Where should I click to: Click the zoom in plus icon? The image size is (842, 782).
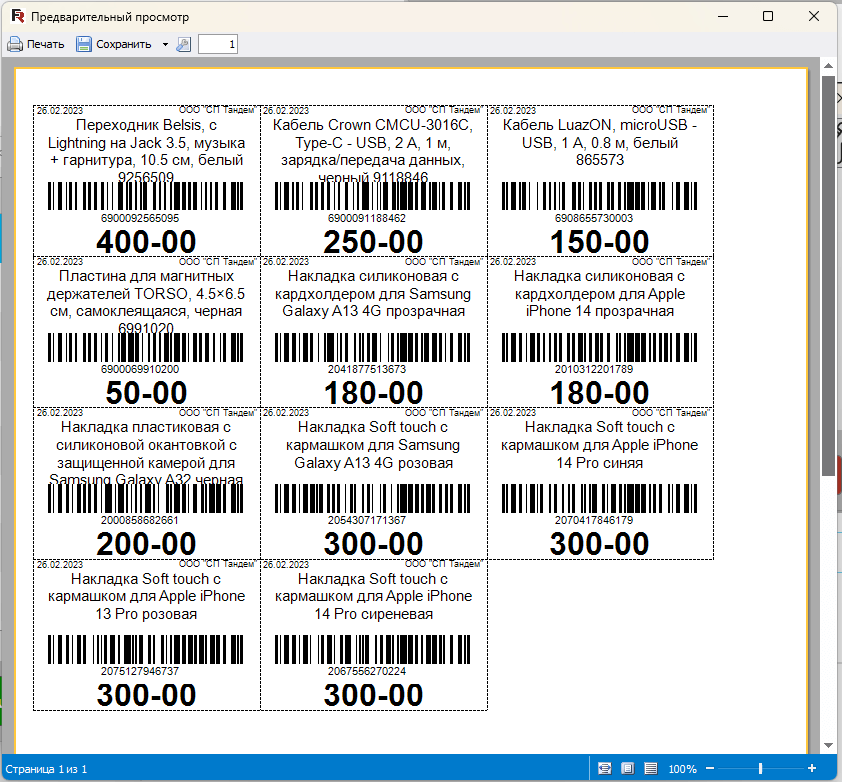[x=811, y=769]
